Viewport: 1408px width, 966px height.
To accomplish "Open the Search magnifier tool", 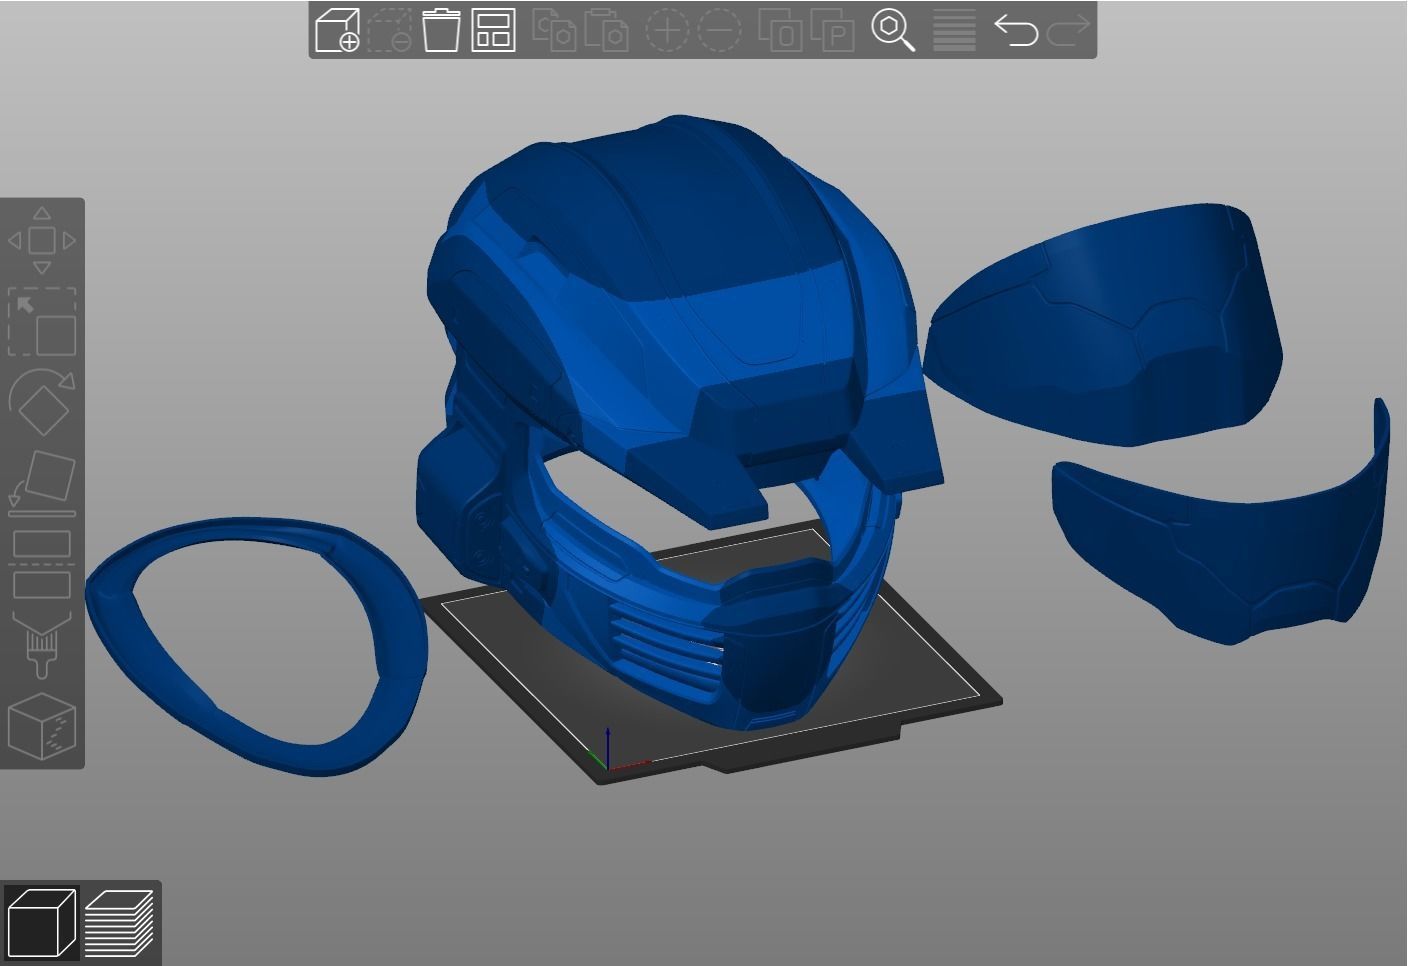I will click(893, 30).
